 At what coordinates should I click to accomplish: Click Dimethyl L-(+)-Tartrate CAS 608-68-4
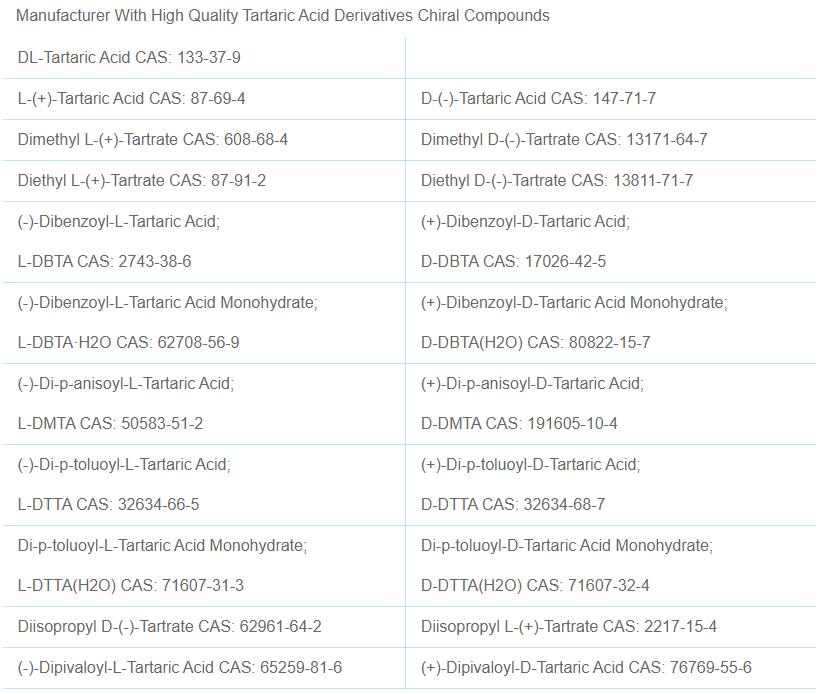pyautogui.click(x=152, y=140)
